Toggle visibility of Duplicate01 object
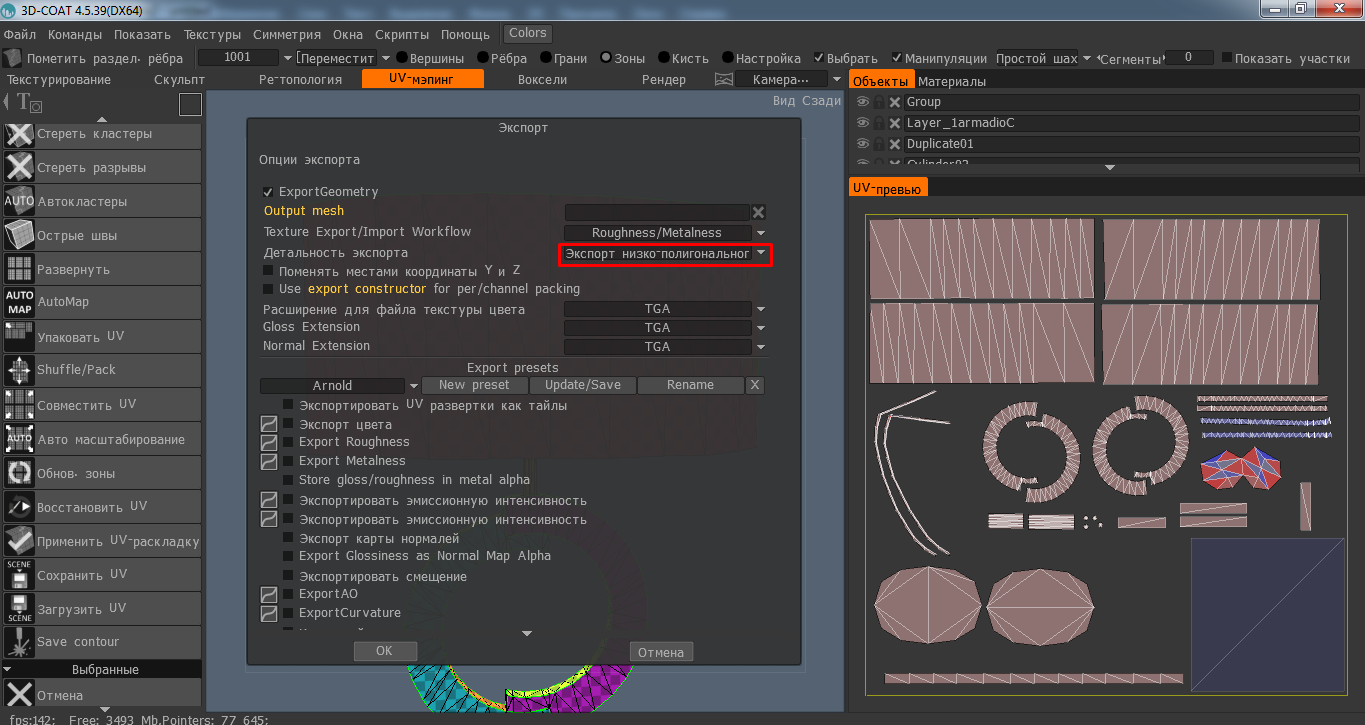Viewport: 1365px width, 725px height. pyautogui.click(x=863, y=144)
